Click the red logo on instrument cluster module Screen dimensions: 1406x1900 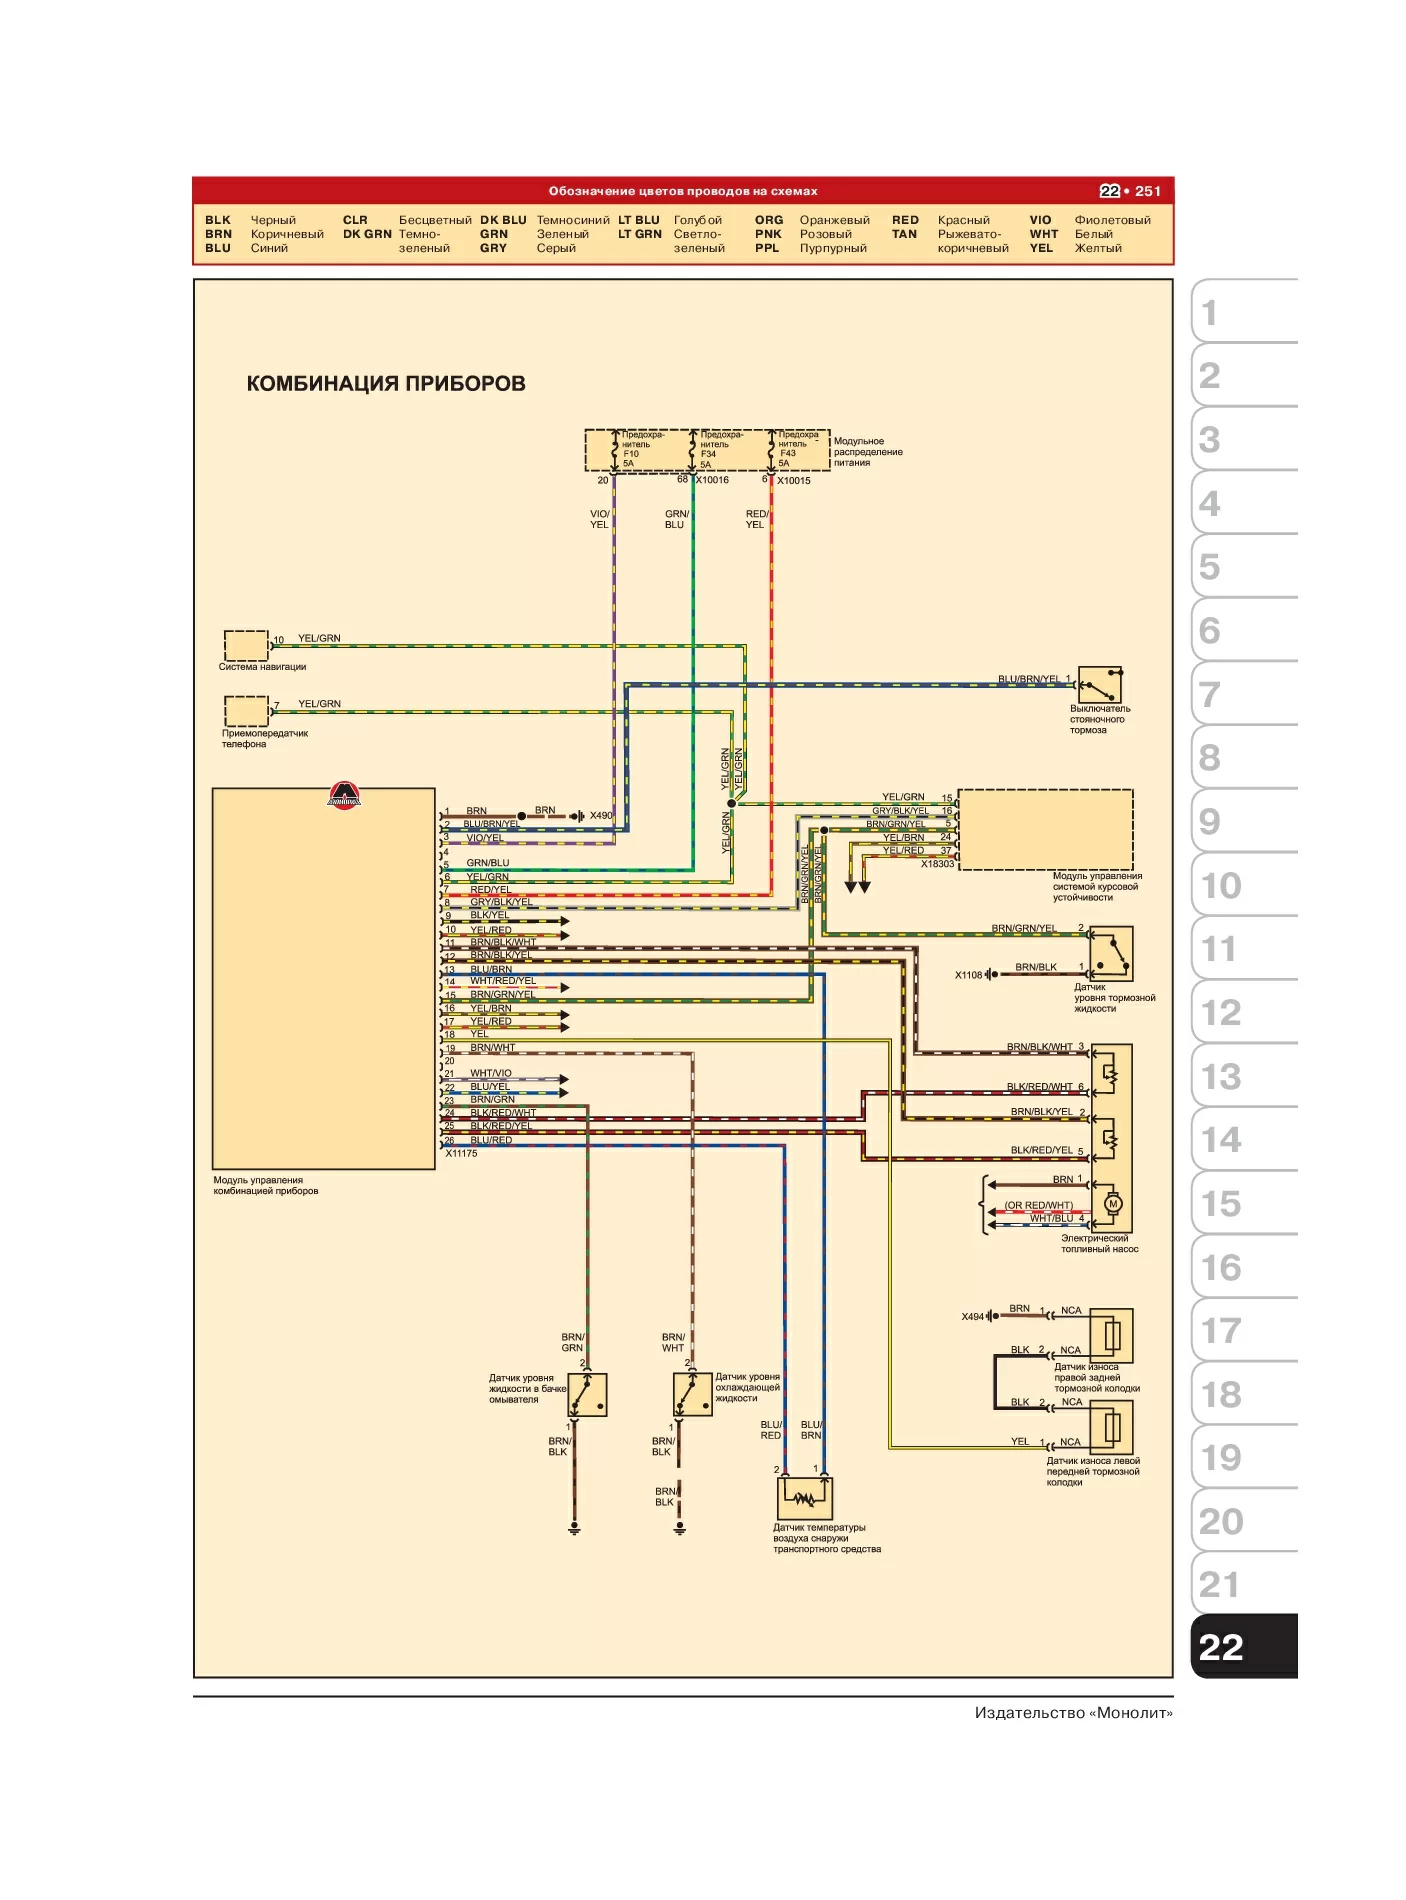pyautogui.click(x=344, y=795)
